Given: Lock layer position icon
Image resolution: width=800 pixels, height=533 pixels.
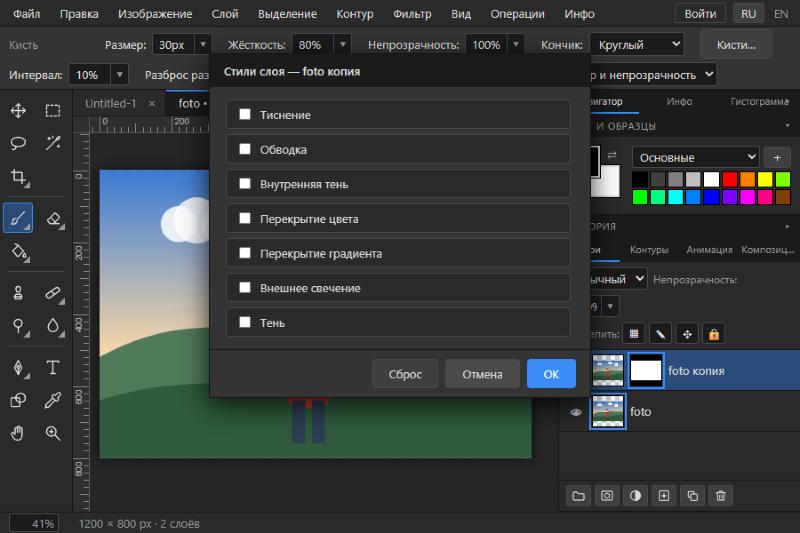Looking at the screenshot, I should click(x=687, y=334).
